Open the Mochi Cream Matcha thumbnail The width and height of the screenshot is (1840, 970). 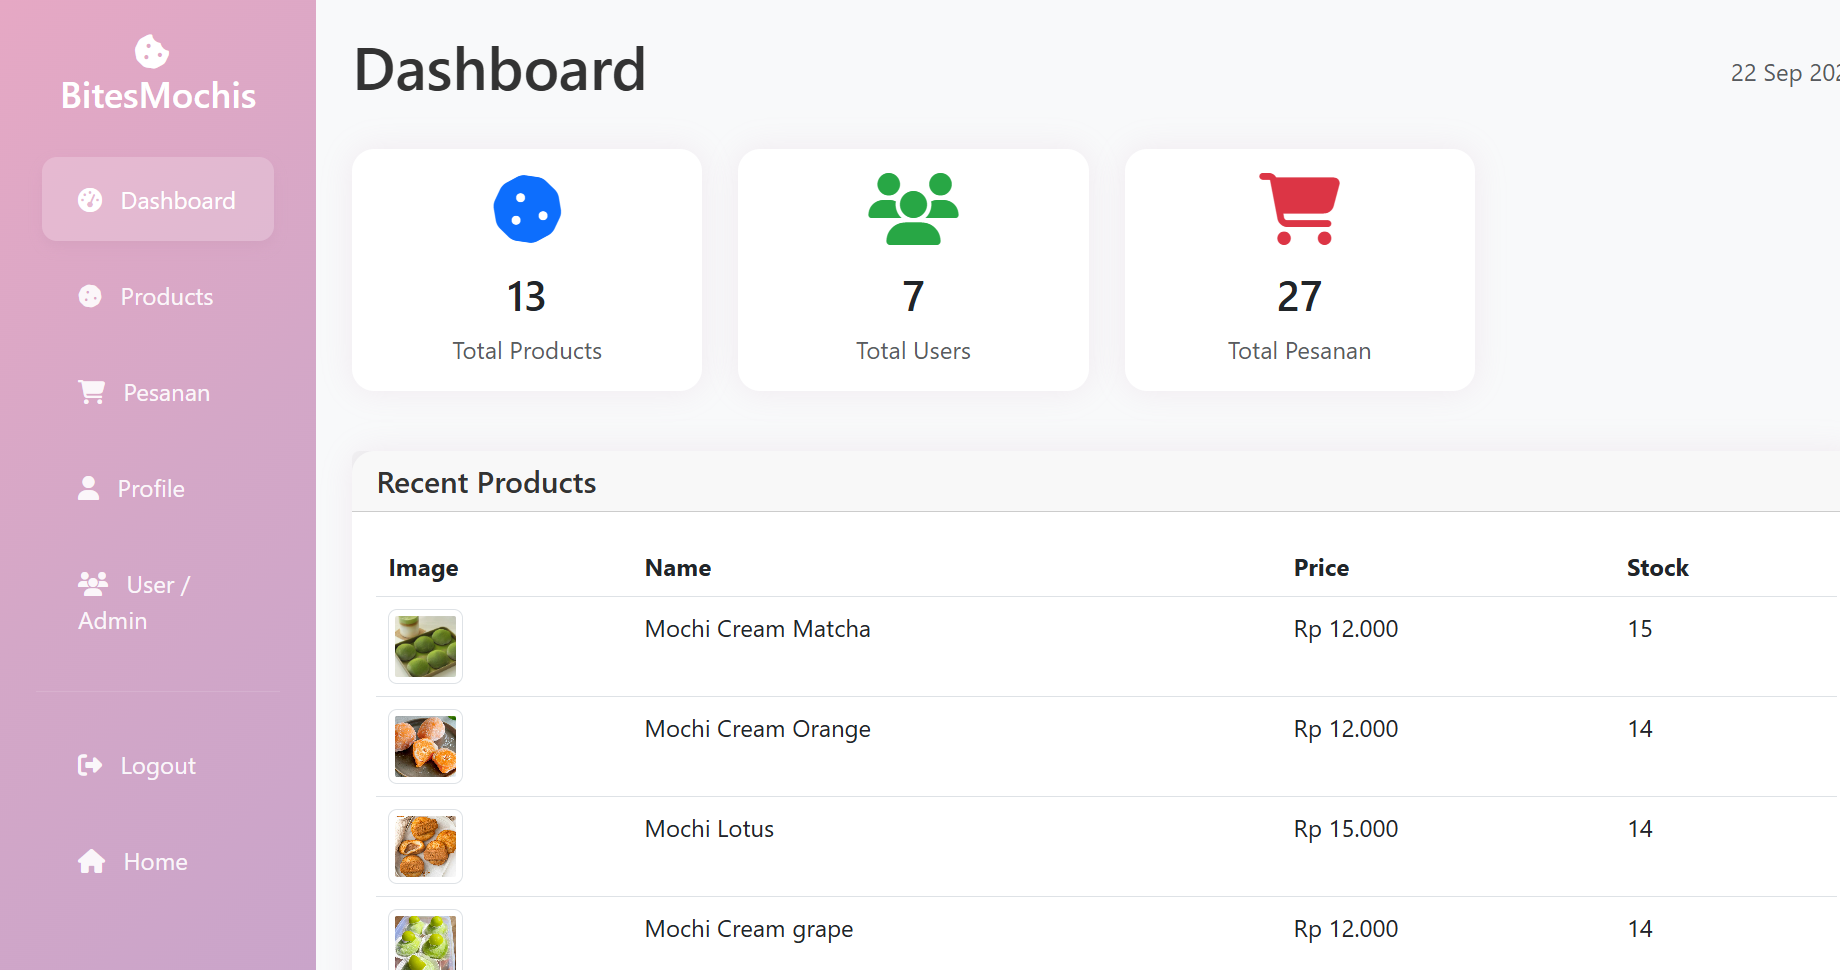pyautogui.click(x=425, y=646)
